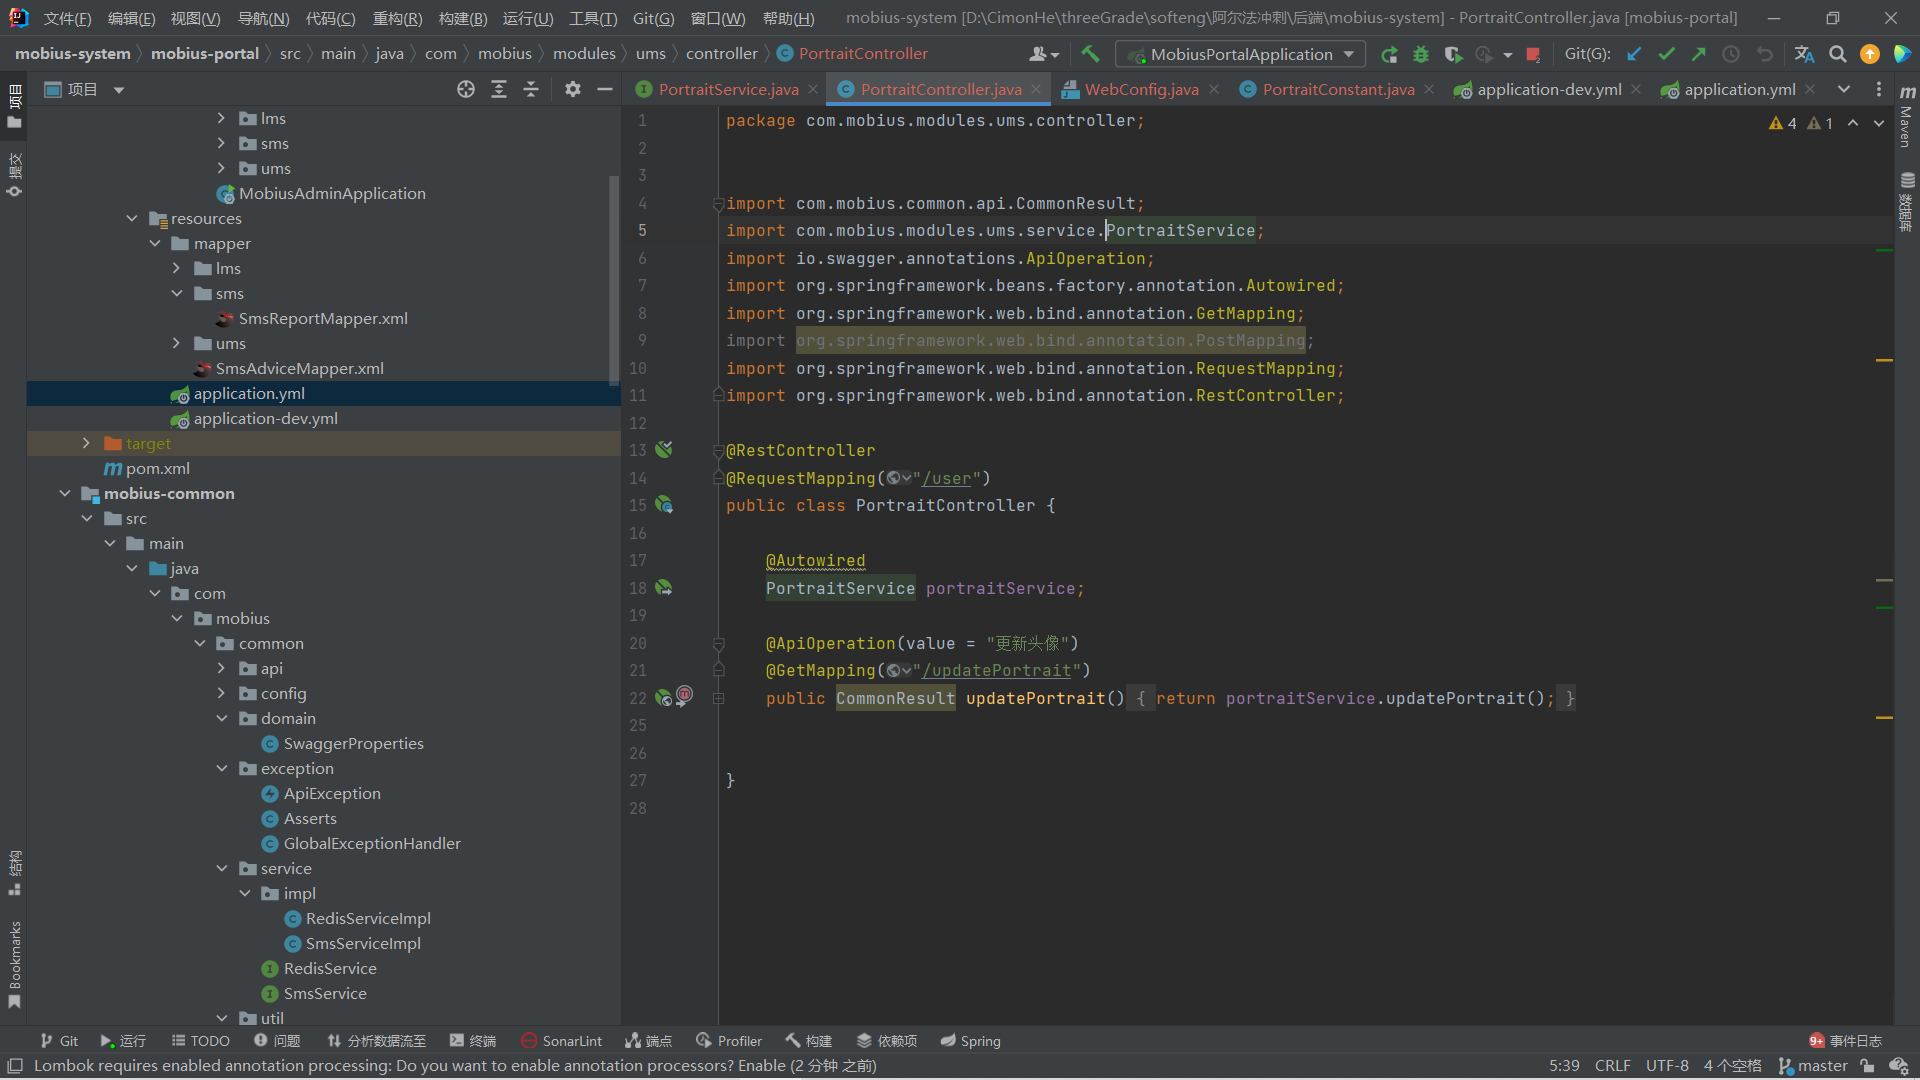Toggle fold of import block at line 4
The height and width of the screenshot is (1080, 1920).
(718, 203)
